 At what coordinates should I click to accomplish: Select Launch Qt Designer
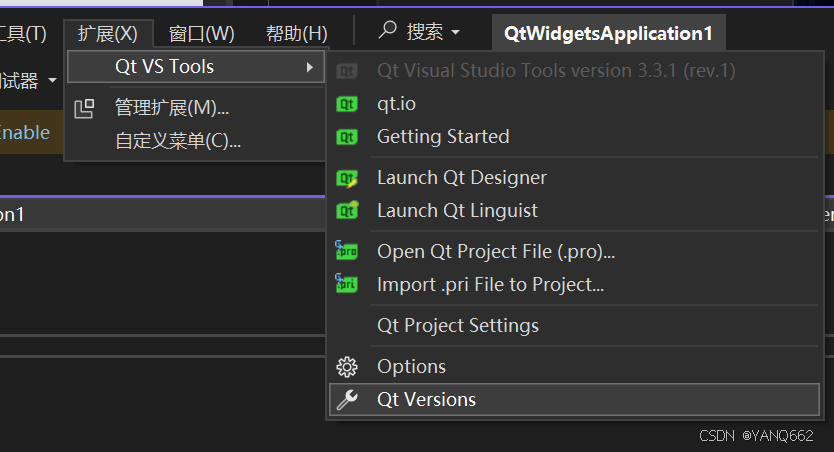[x=574, y=178]
